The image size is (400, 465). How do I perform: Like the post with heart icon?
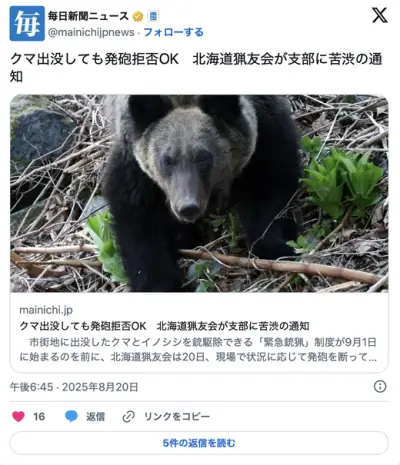click(18, 416)
